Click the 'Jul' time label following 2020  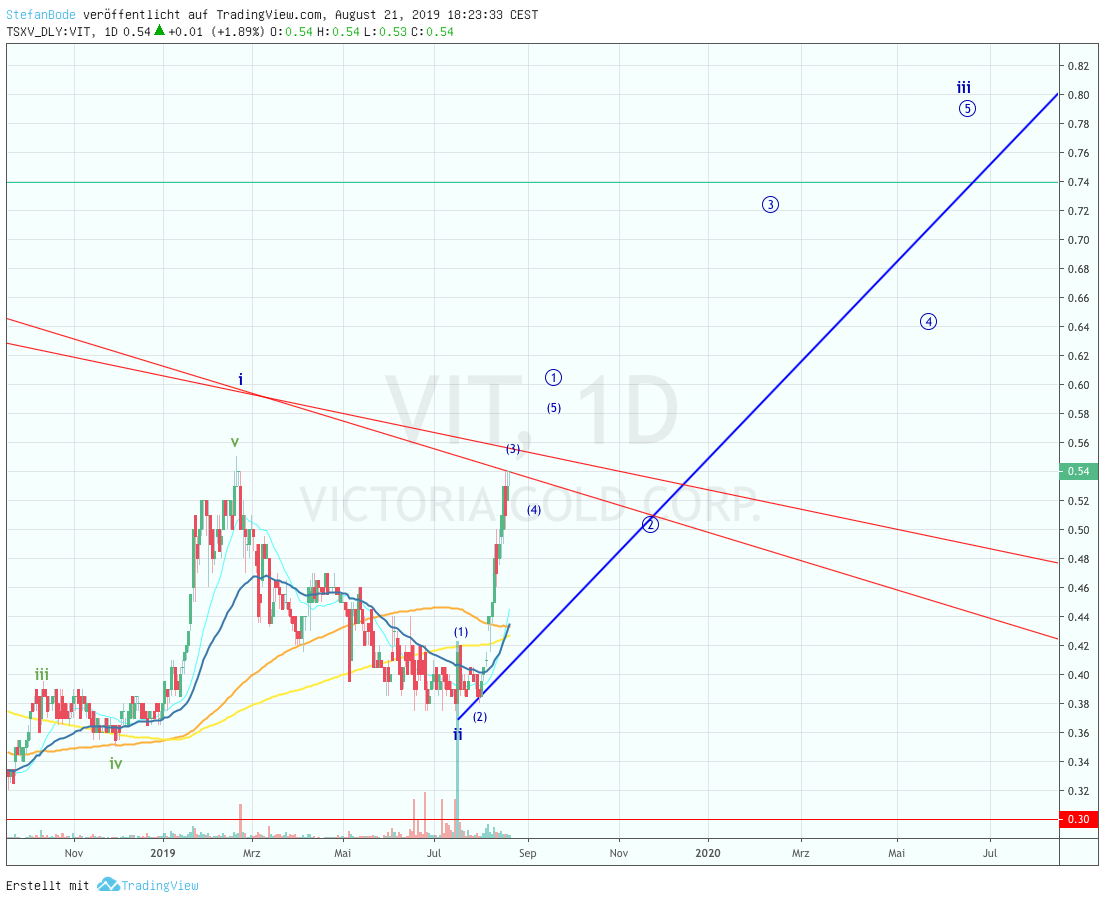point(990,853)
